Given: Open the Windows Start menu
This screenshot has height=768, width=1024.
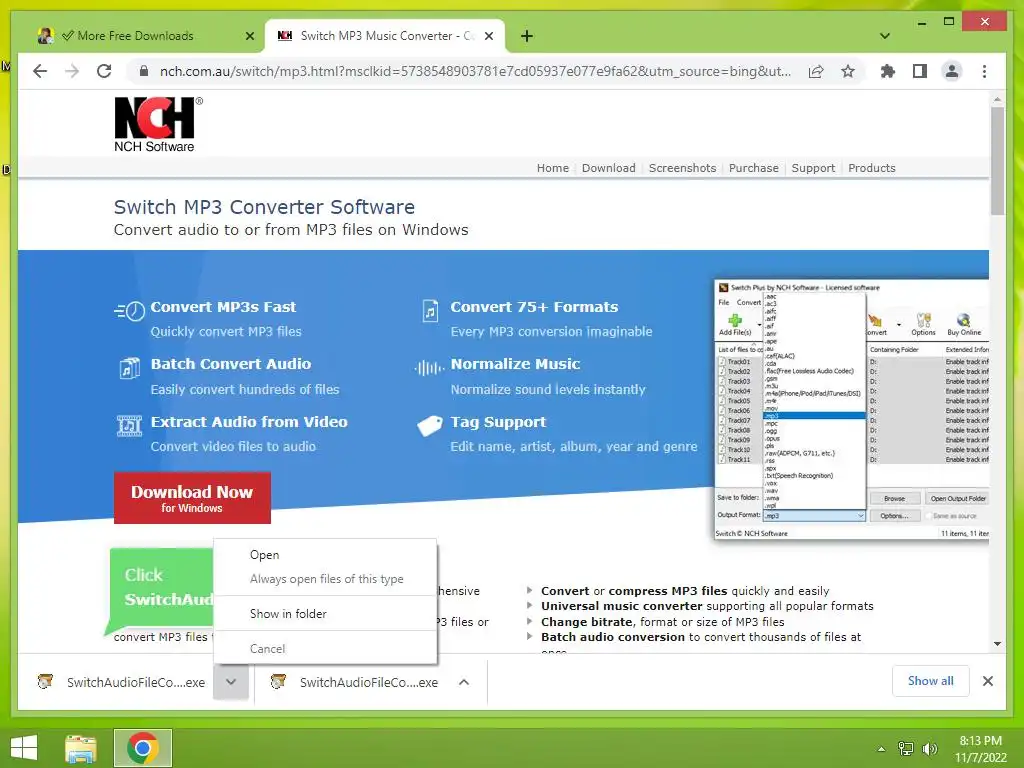Looking at the screenshot, I should tap(24, 748).
